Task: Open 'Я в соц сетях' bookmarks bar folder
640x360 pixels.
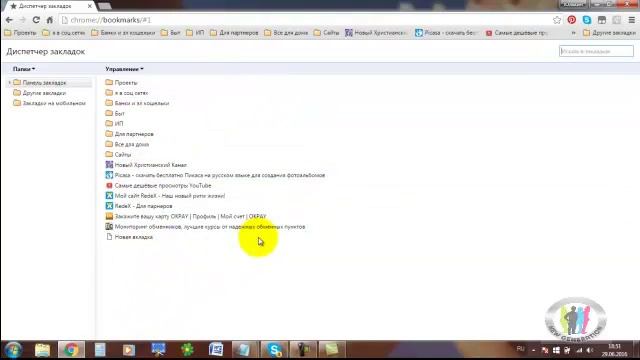Action: (64, 33)
